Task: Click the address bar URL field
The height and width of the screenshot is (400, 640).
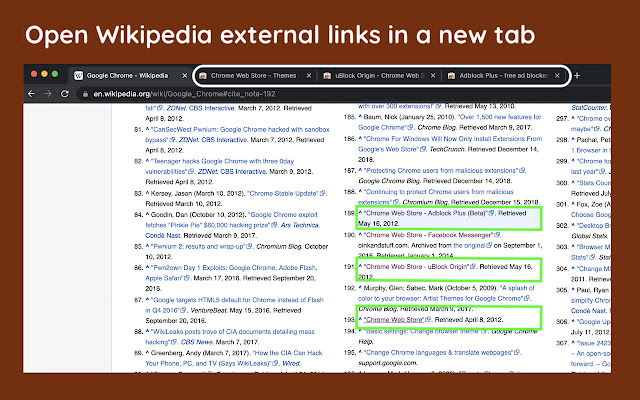Action: (343, 94)
